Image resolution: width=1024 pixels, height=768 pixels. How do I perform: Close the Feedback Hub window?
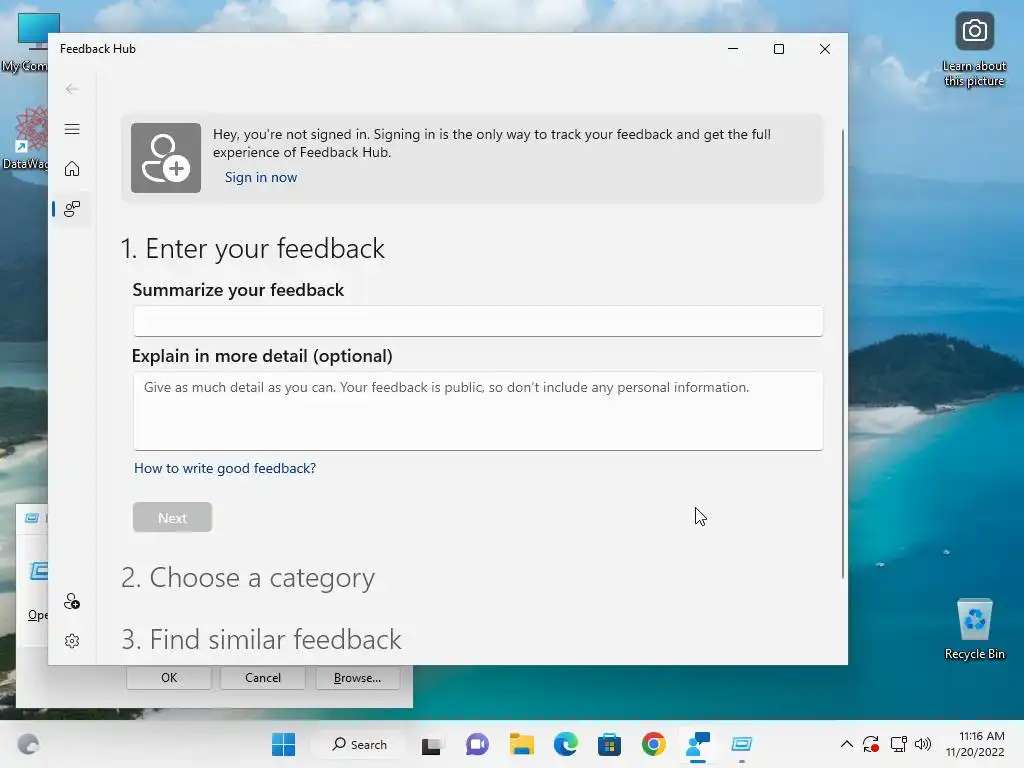[825, 49]
